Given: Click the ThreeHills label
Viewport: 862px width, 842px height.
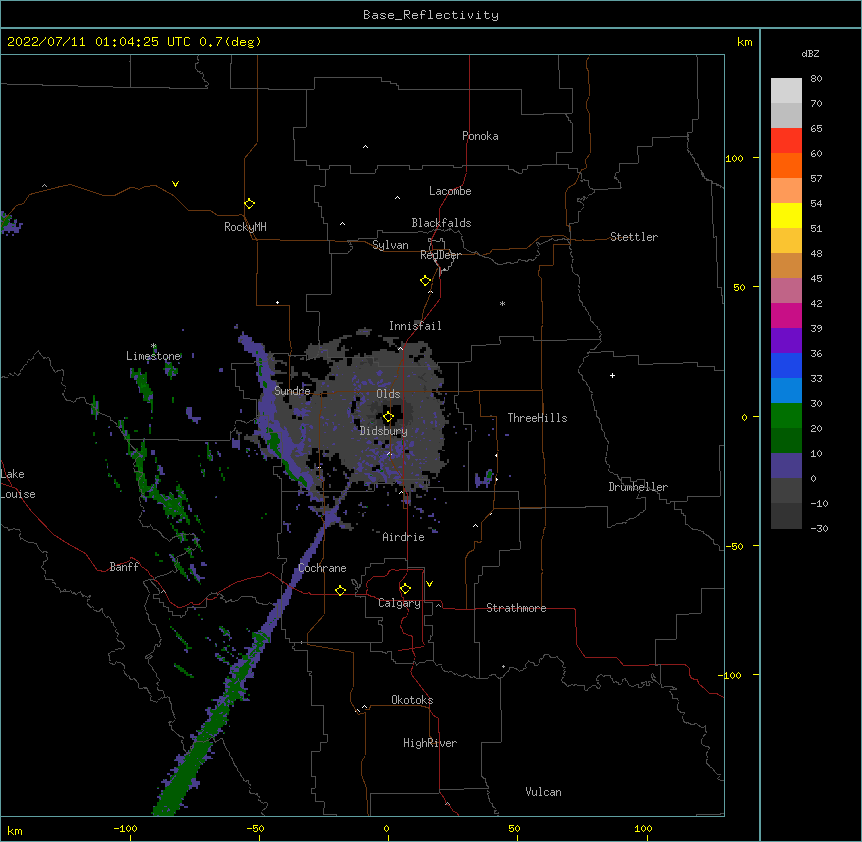Looking at the screenshot, I should pos(537,418).
